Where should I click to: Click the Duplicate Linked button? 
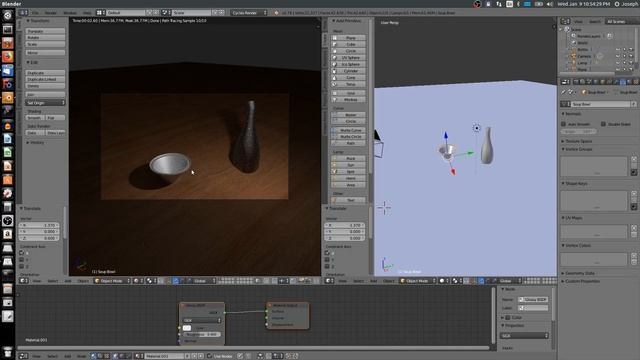pyautogui.click(x=45, y=79)
